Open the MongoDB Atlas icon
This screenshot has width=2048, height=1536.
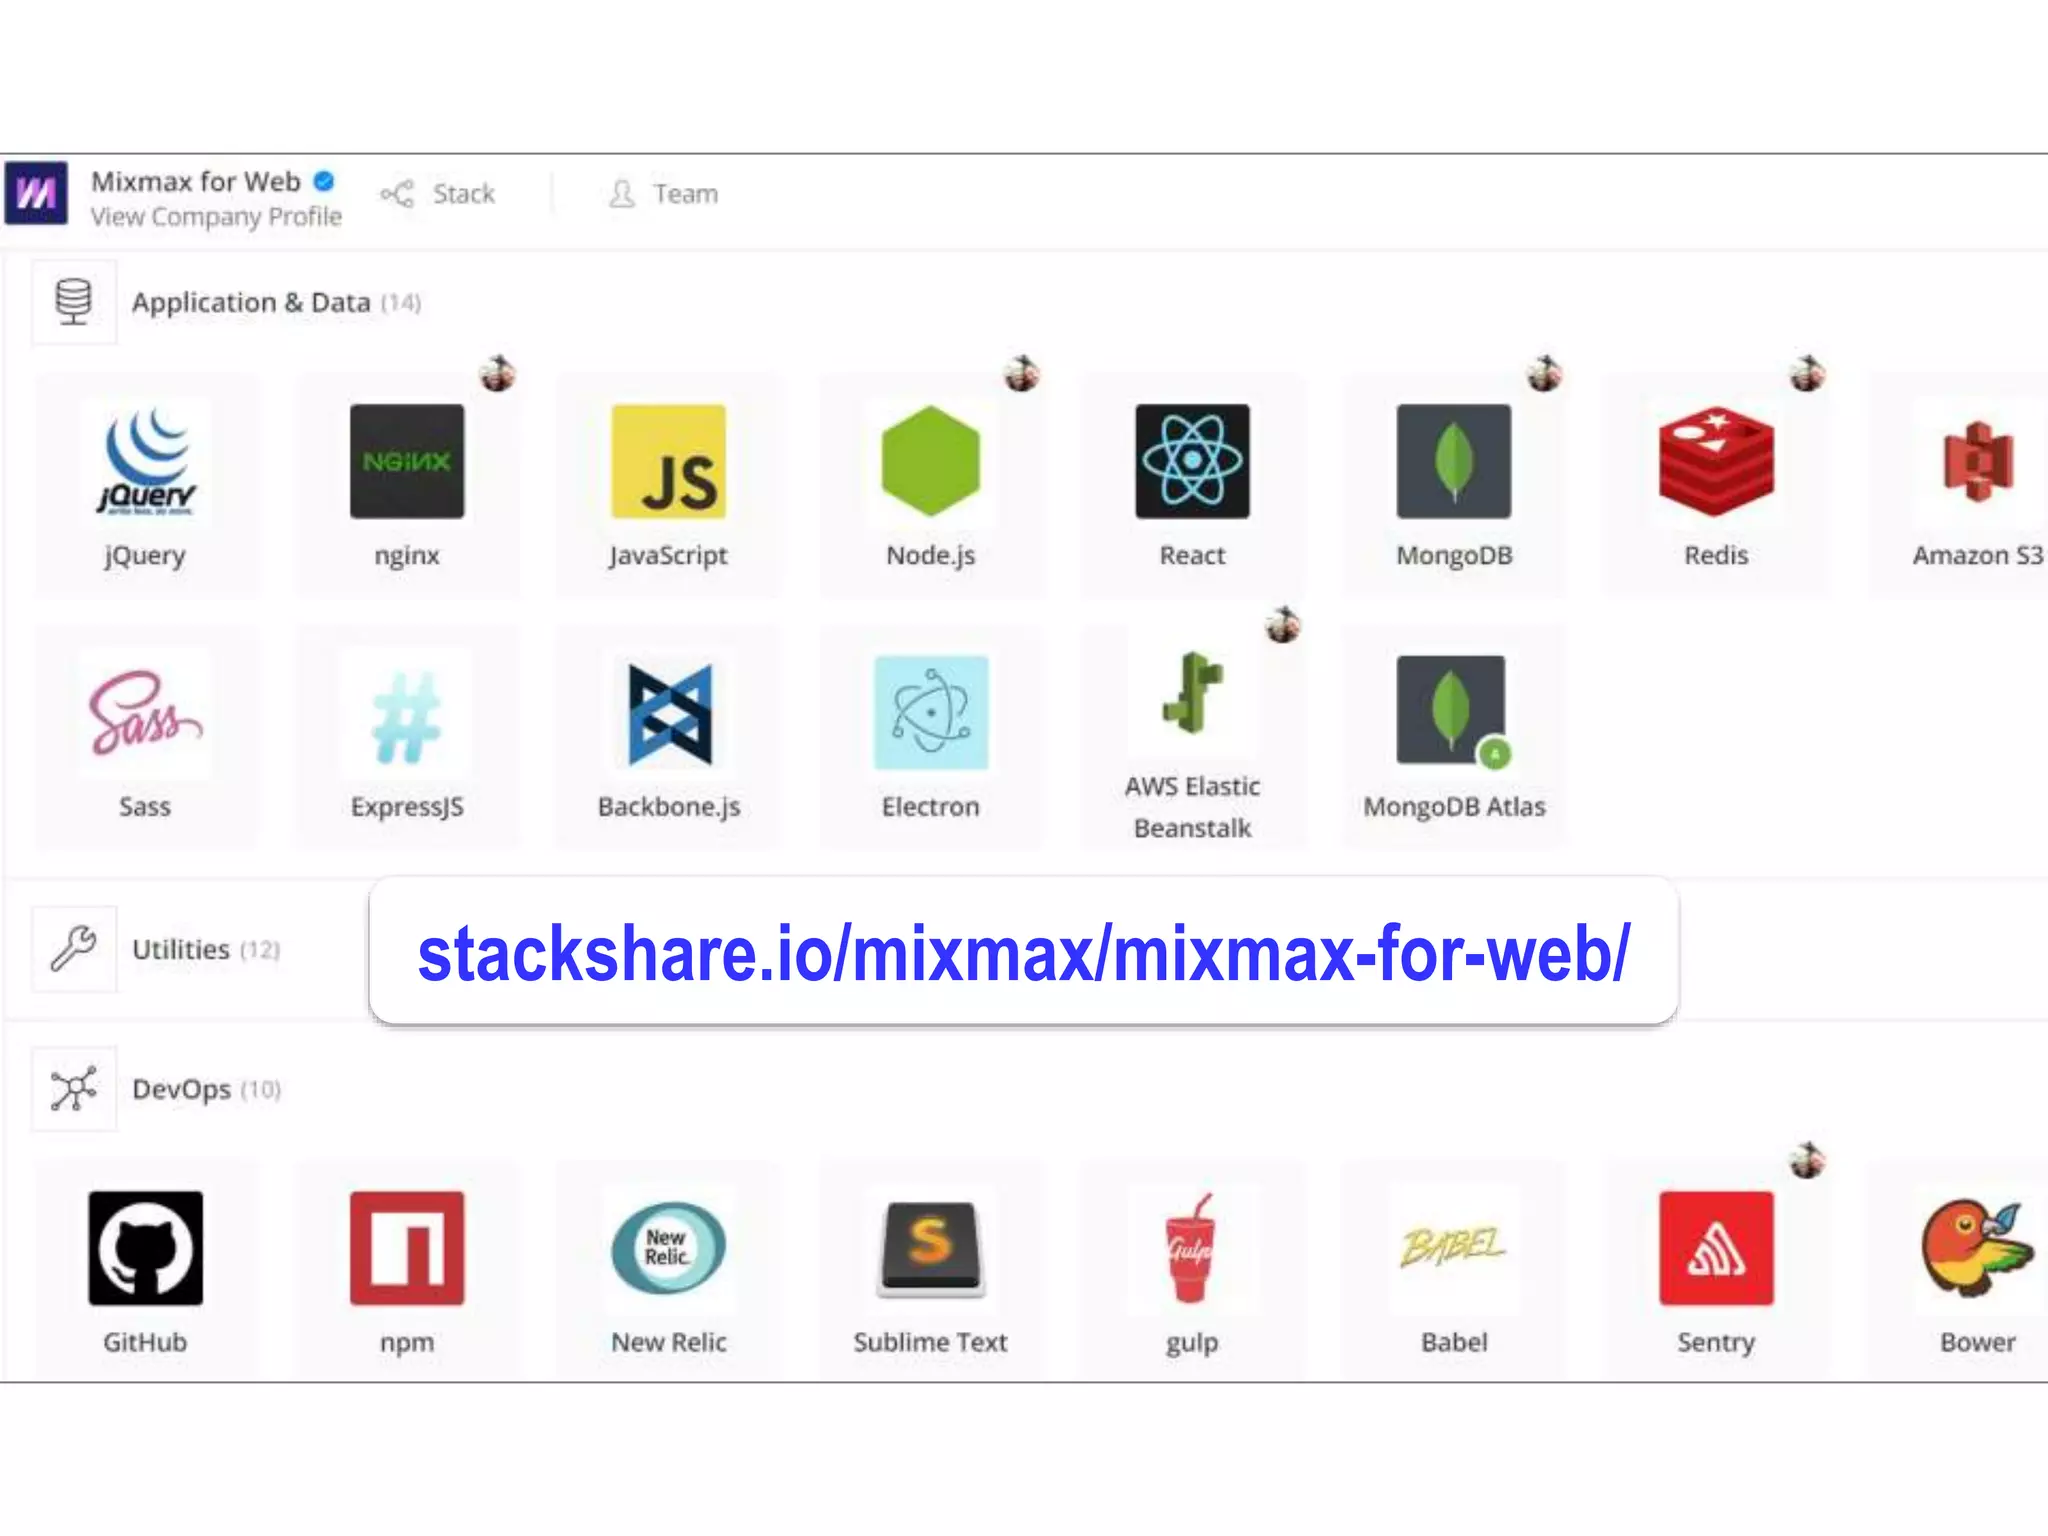pos(1453,711)
